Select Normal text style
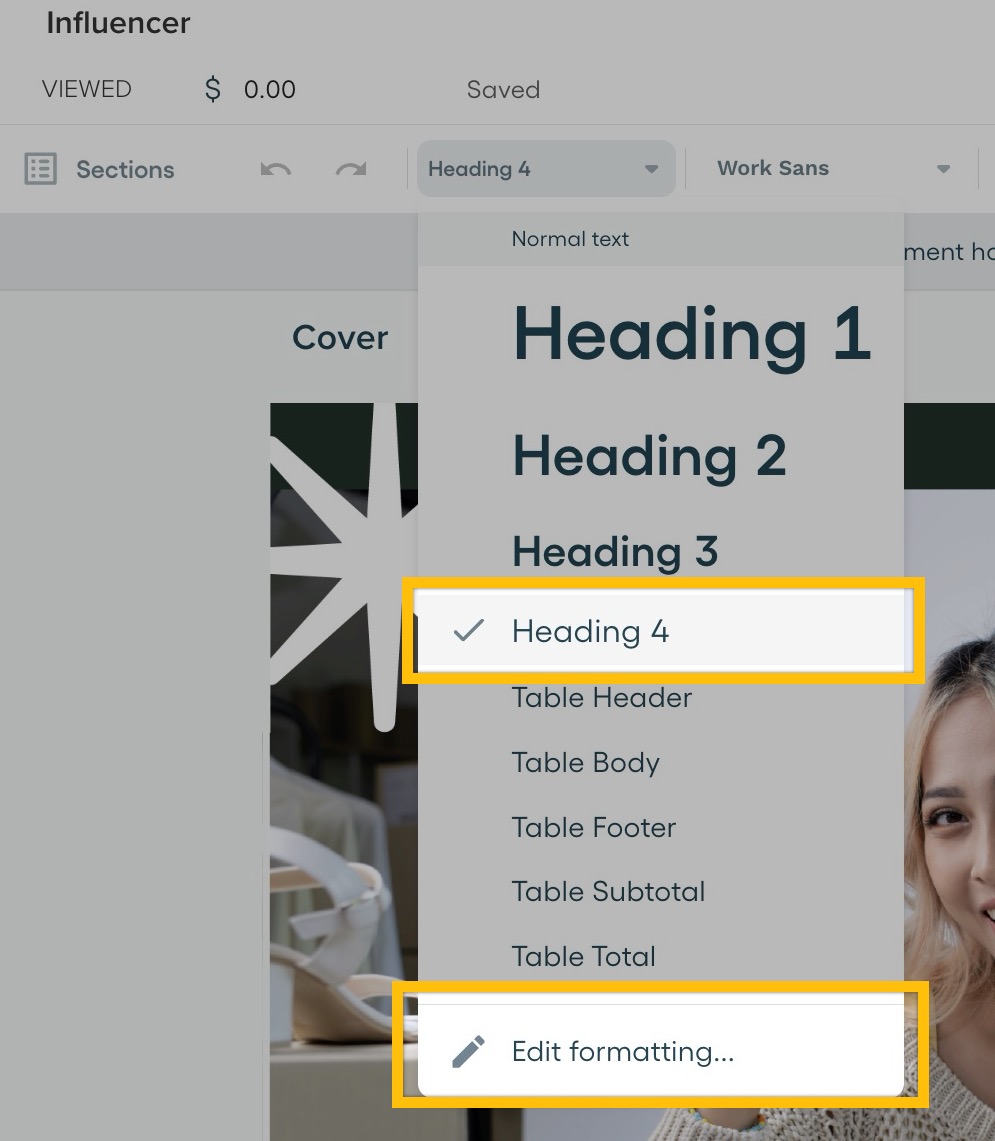Screen dimensions: 995x1141 point(661,239)
